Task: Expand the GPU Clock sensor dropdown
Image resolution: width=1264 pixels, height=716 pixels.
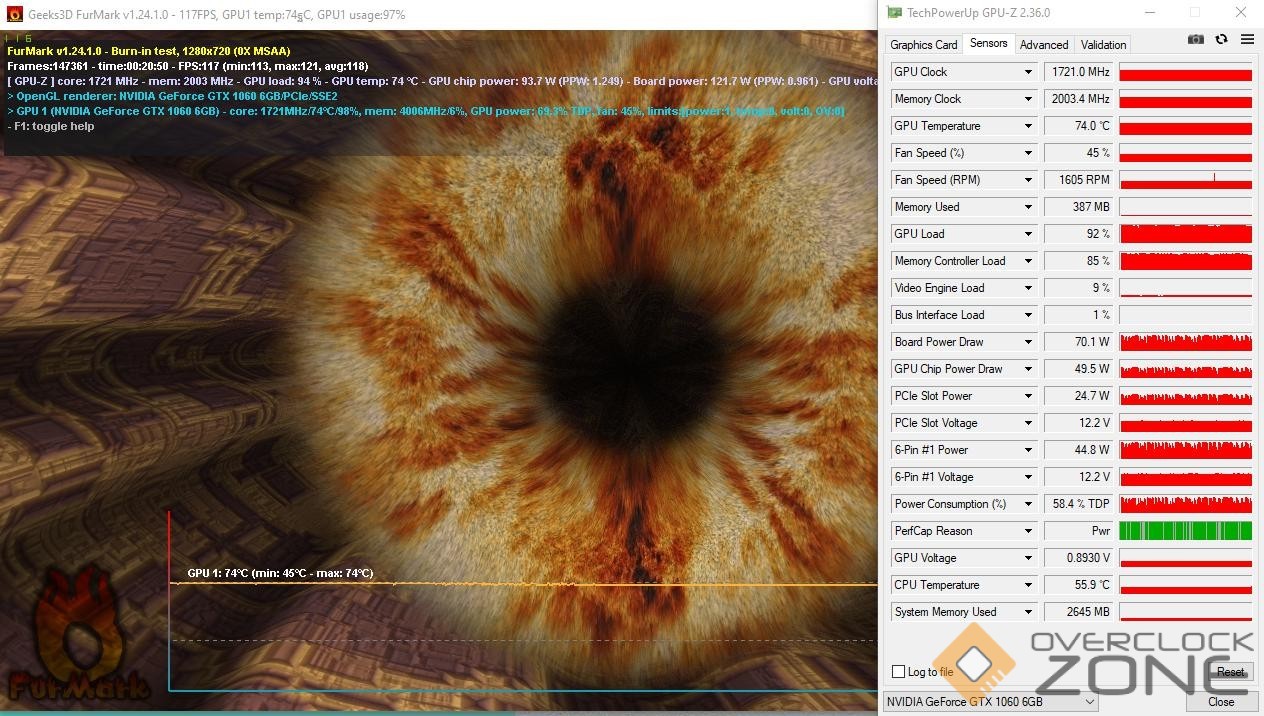Action: [x=1027, y=72]
